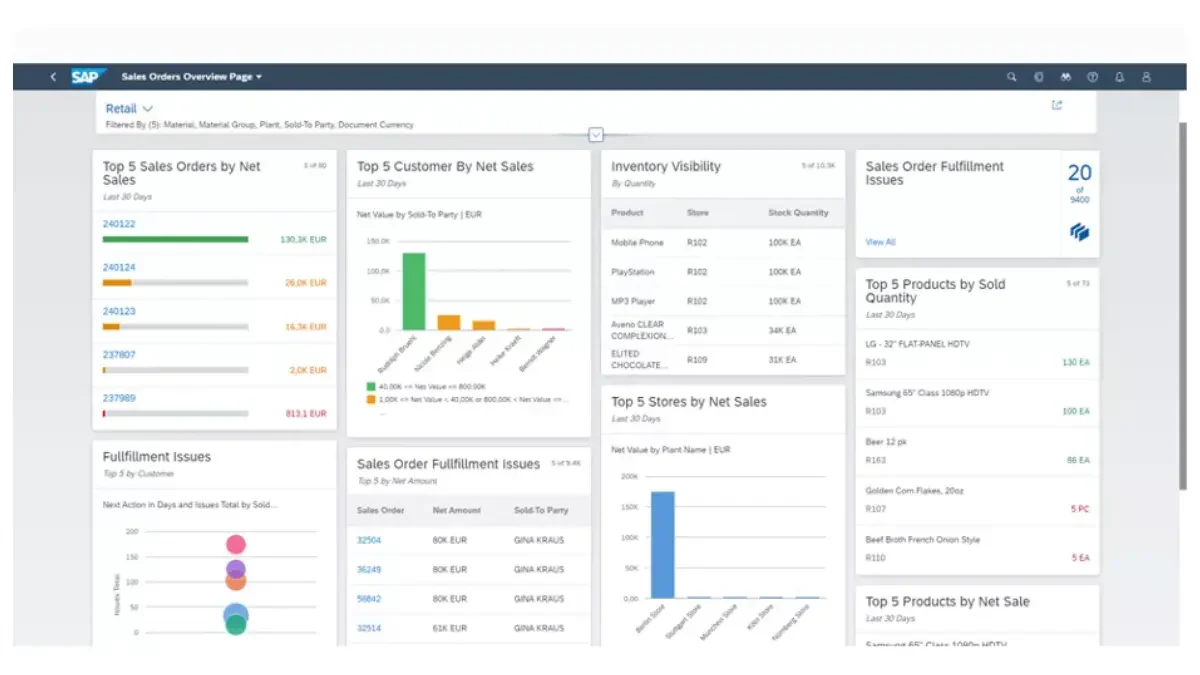
Task: Open the Top 5 Products by Sold Quantity header
Action: 977,298
